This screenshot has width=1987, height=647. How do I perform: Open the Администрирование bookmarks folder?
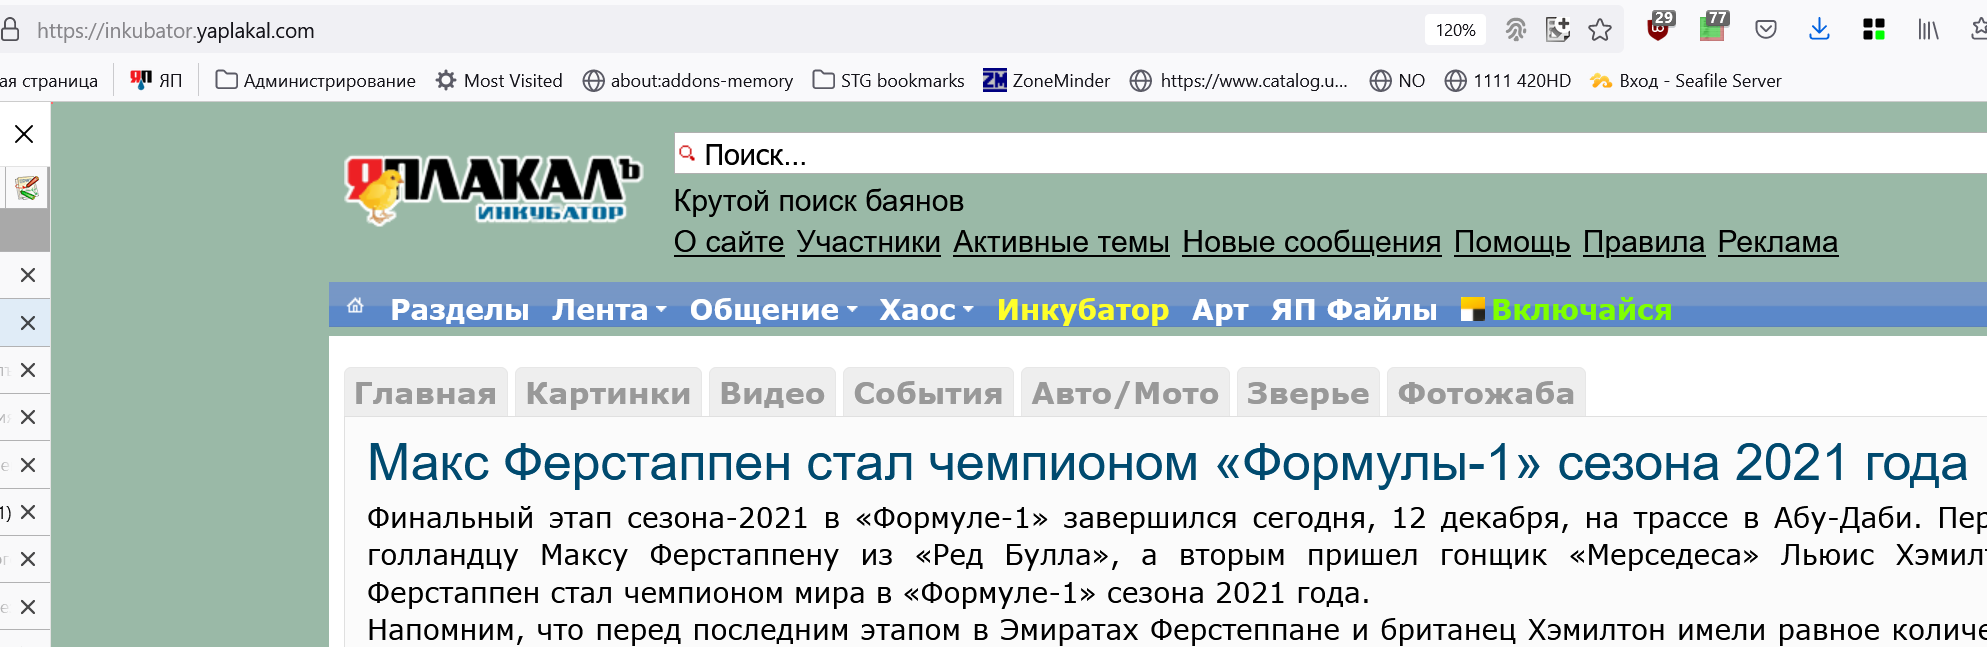tap(316, 80)
